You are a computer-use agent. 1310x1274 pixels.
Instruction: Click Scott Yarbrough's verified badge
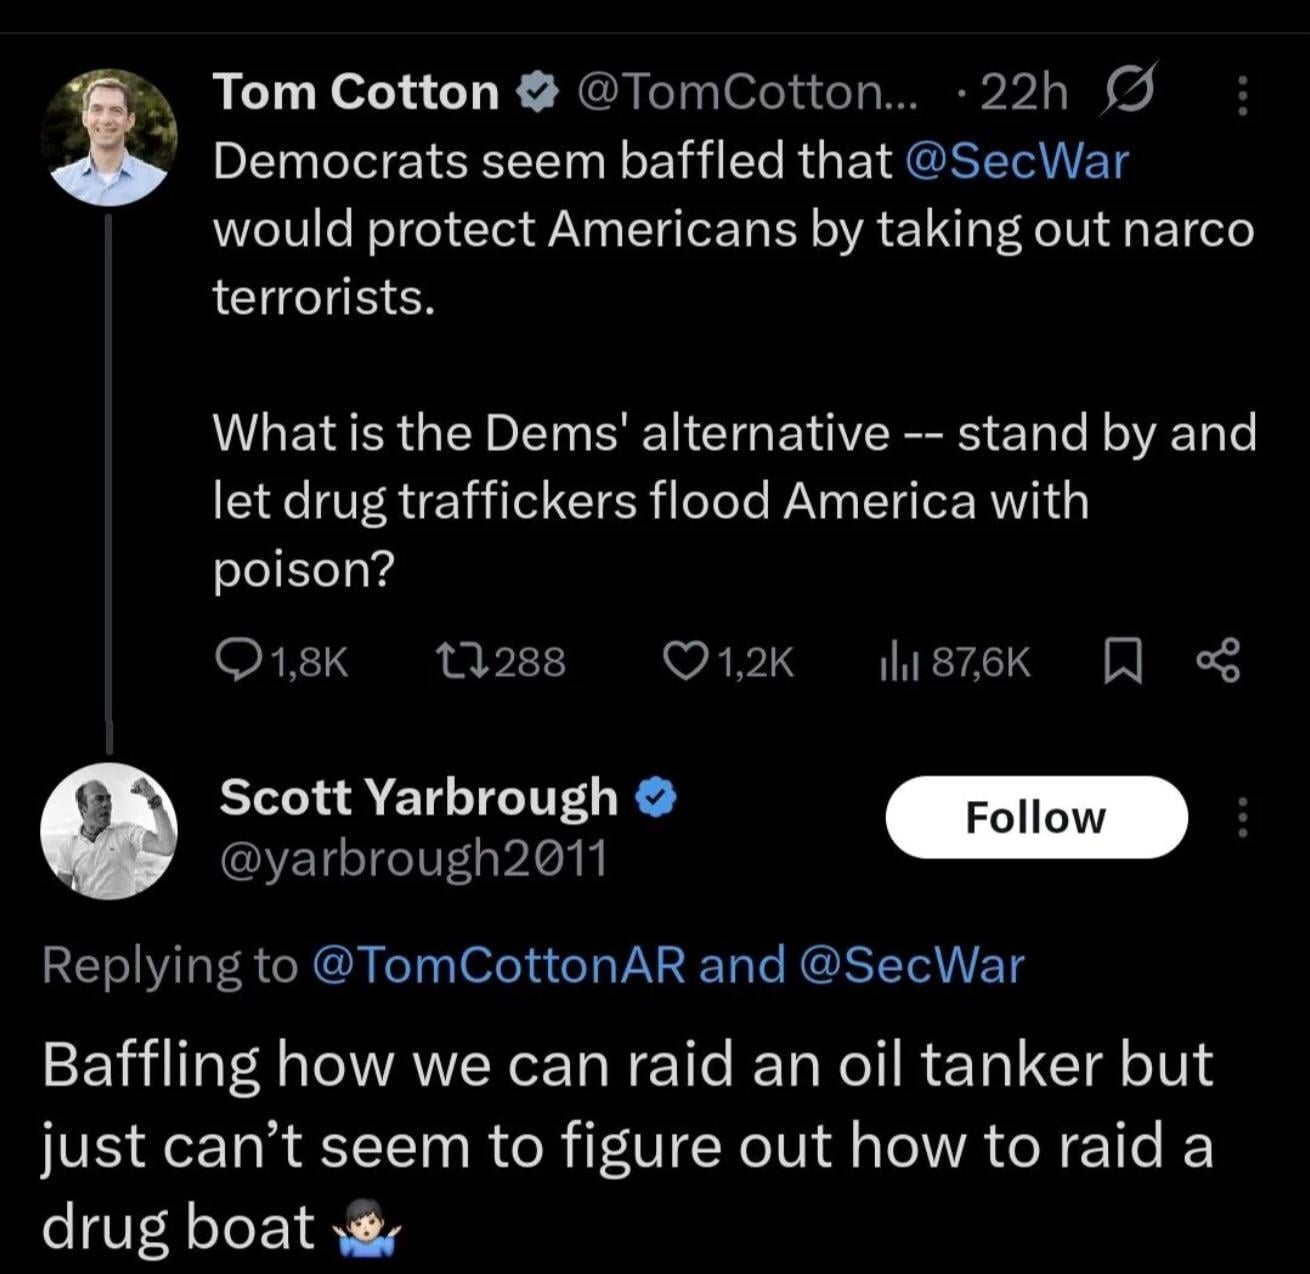657,798
